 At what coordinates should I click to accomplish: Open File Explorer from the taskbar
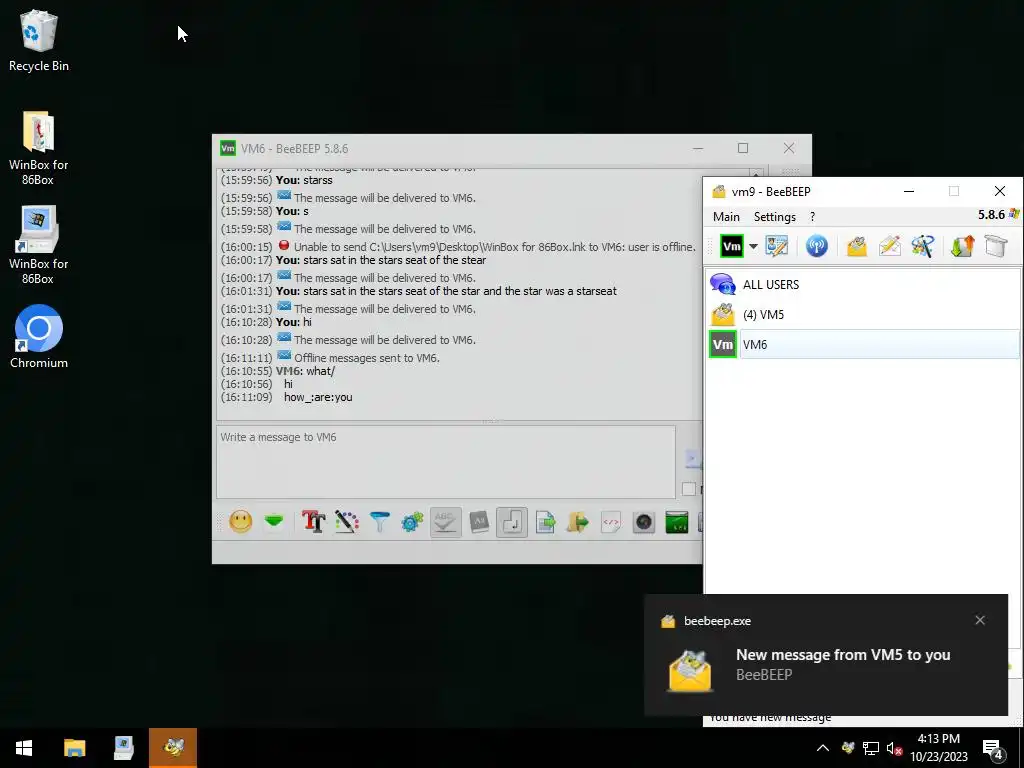(74, 748)
